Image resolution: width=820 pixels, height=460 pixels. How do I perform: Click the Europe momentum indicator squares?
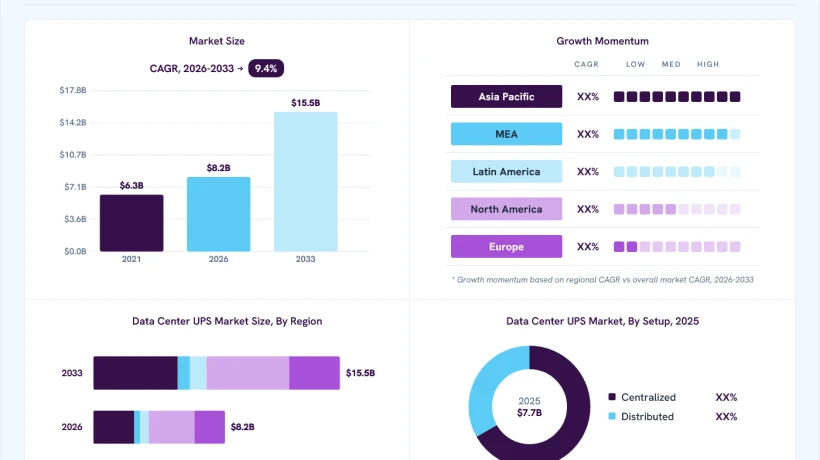[x=677, y=247]
